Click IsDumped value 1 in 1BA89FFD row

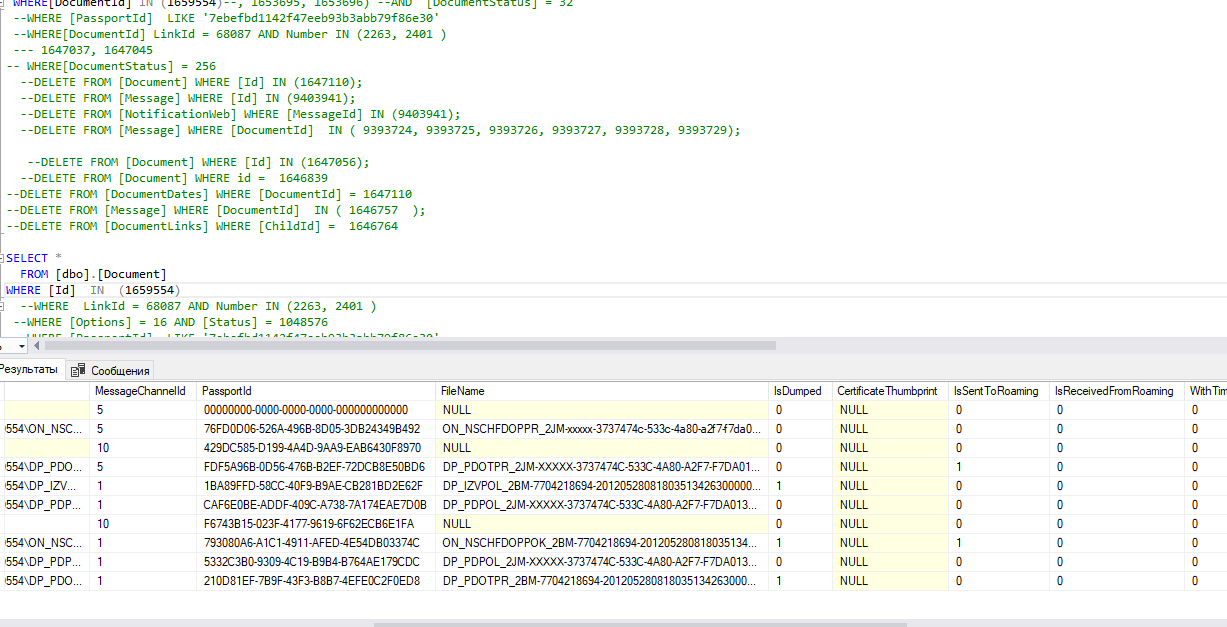[x=801, y=486]
